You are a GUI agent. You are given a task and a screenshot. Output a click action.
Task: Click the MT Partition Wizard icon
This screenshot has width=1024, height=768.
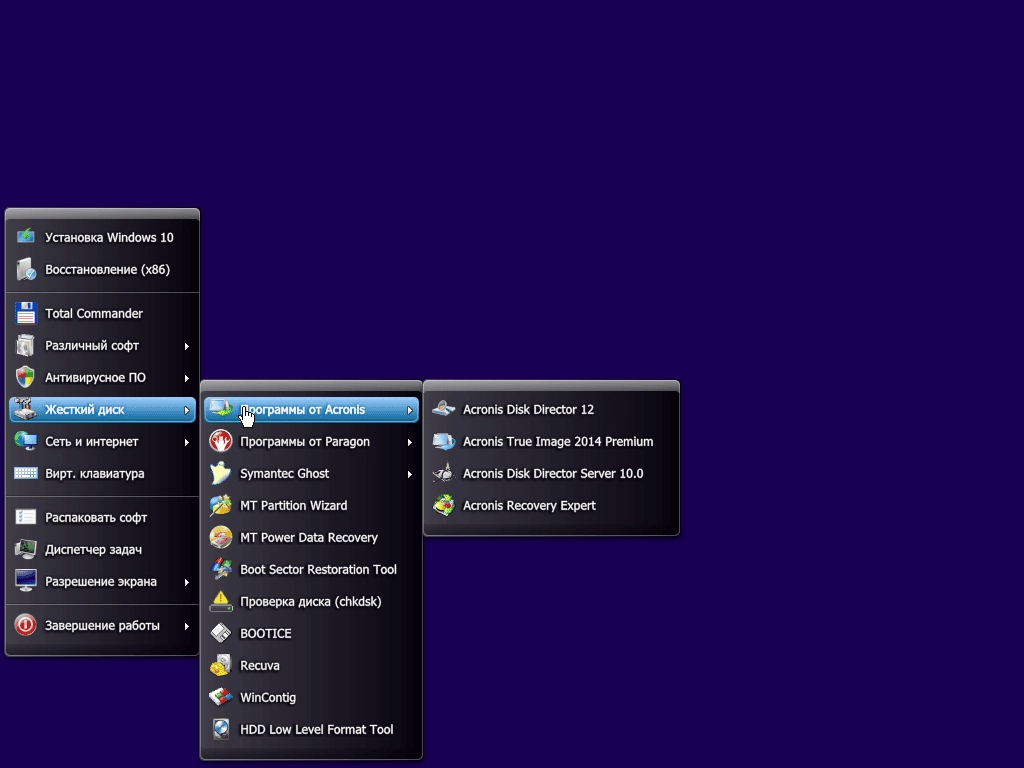[221, 505]
